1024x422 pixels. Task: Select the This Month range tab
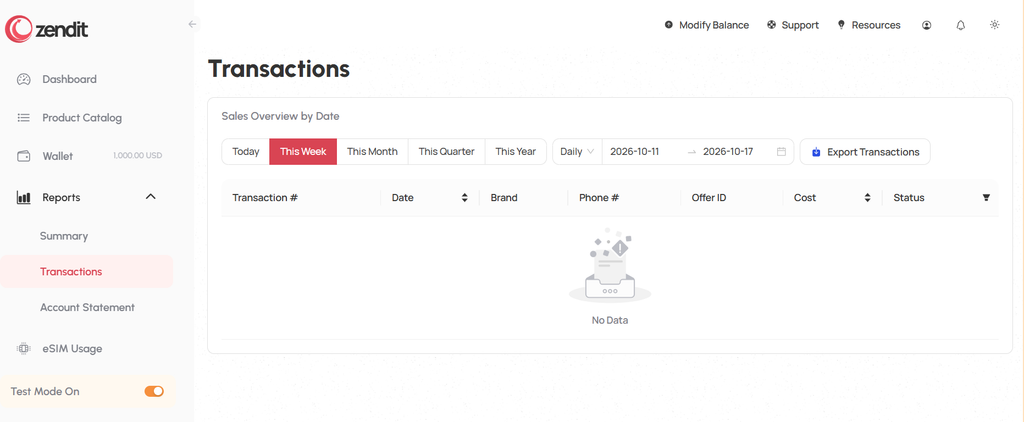point(372,152)
